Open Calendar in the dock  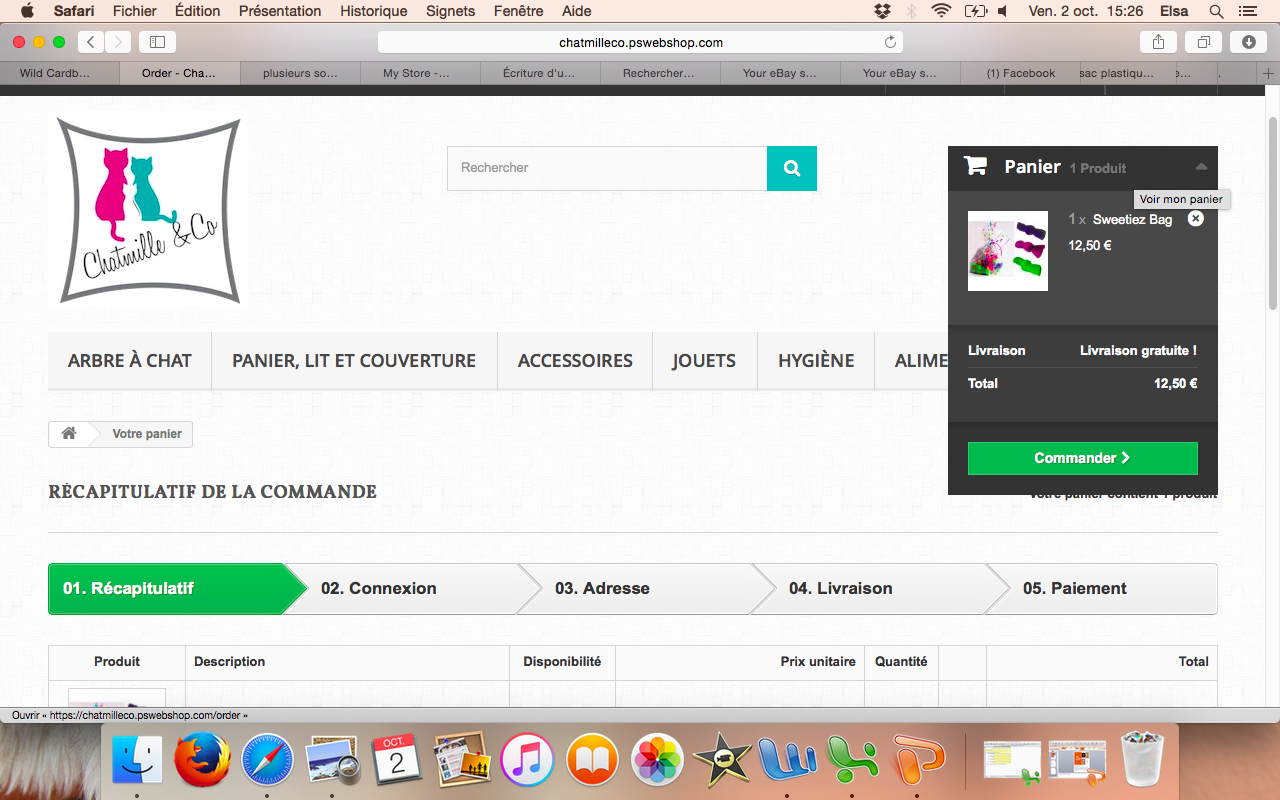pos(397,760)
